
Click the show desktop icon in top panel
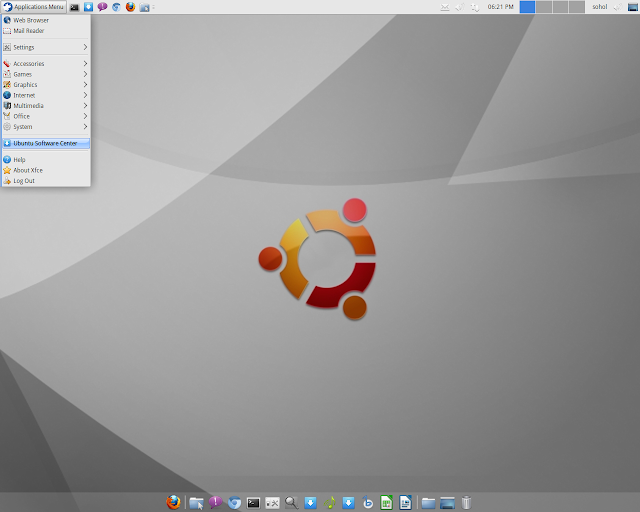coord(633,7)
